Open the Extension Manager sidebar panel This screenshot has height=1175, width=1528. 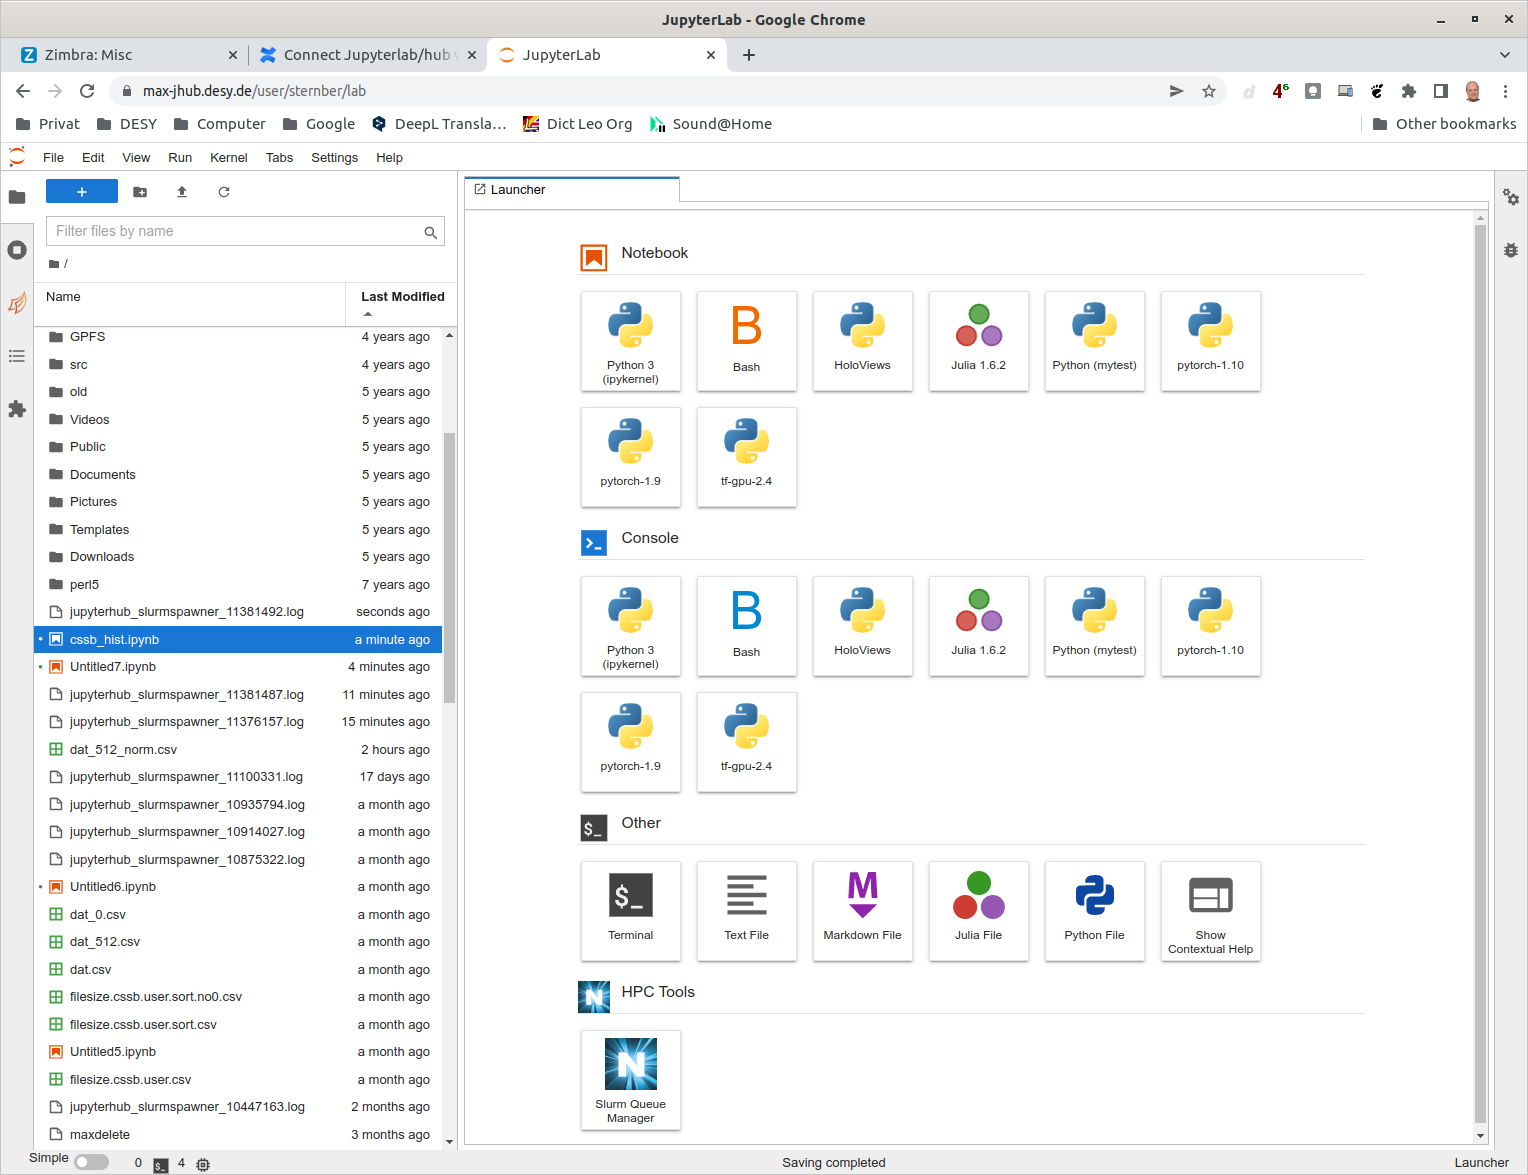point(17,409)
